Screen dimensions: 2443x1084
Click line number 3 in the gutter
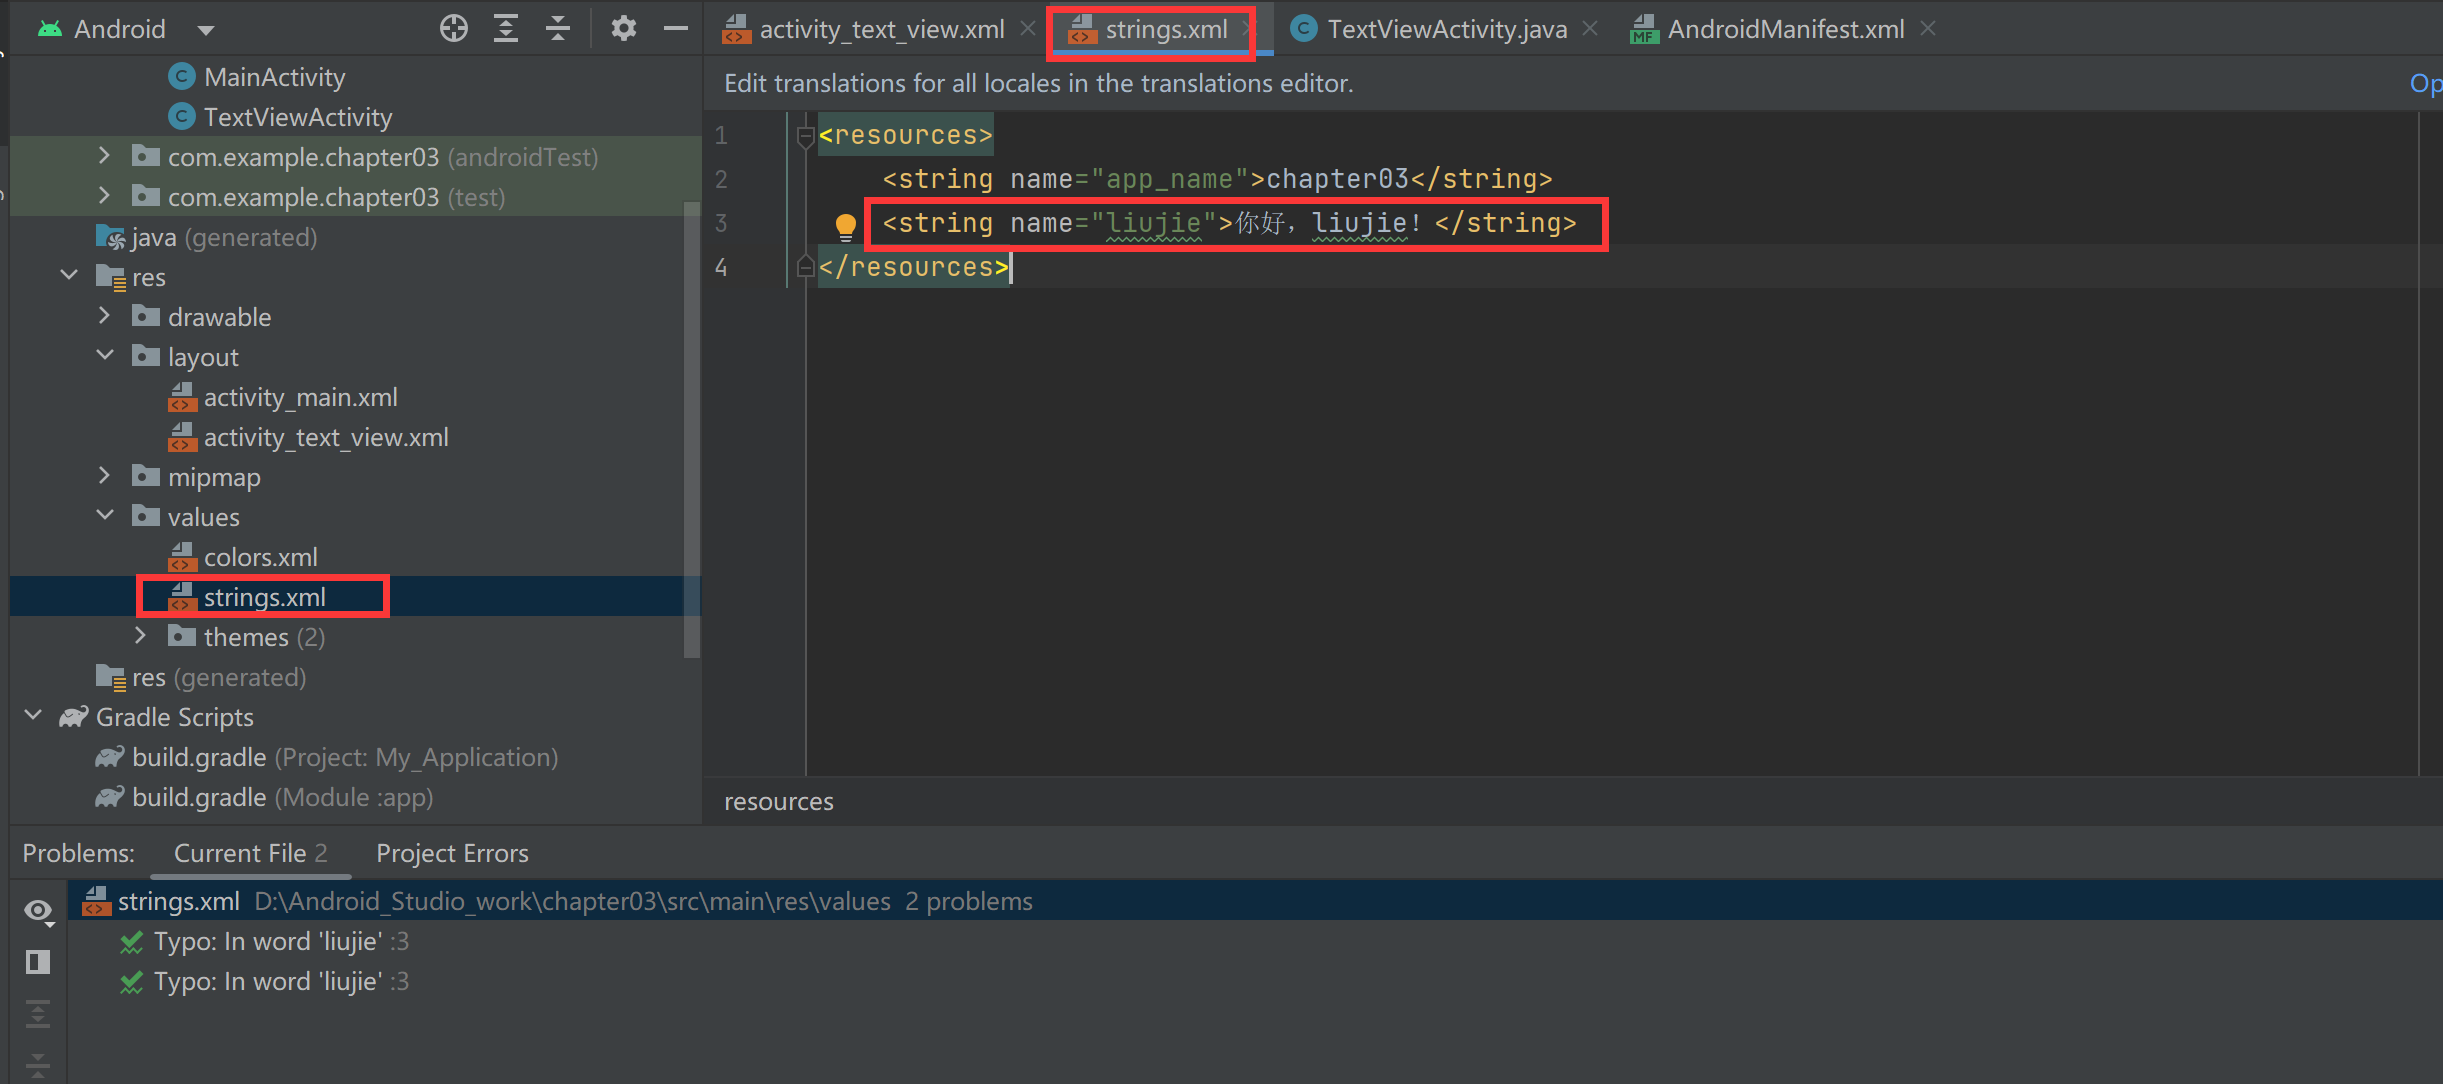point(721,223)
